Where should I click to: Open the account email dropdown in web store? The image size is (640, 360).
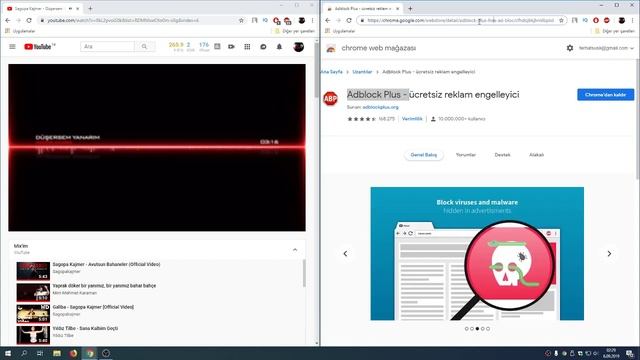(x=606, y=48)
